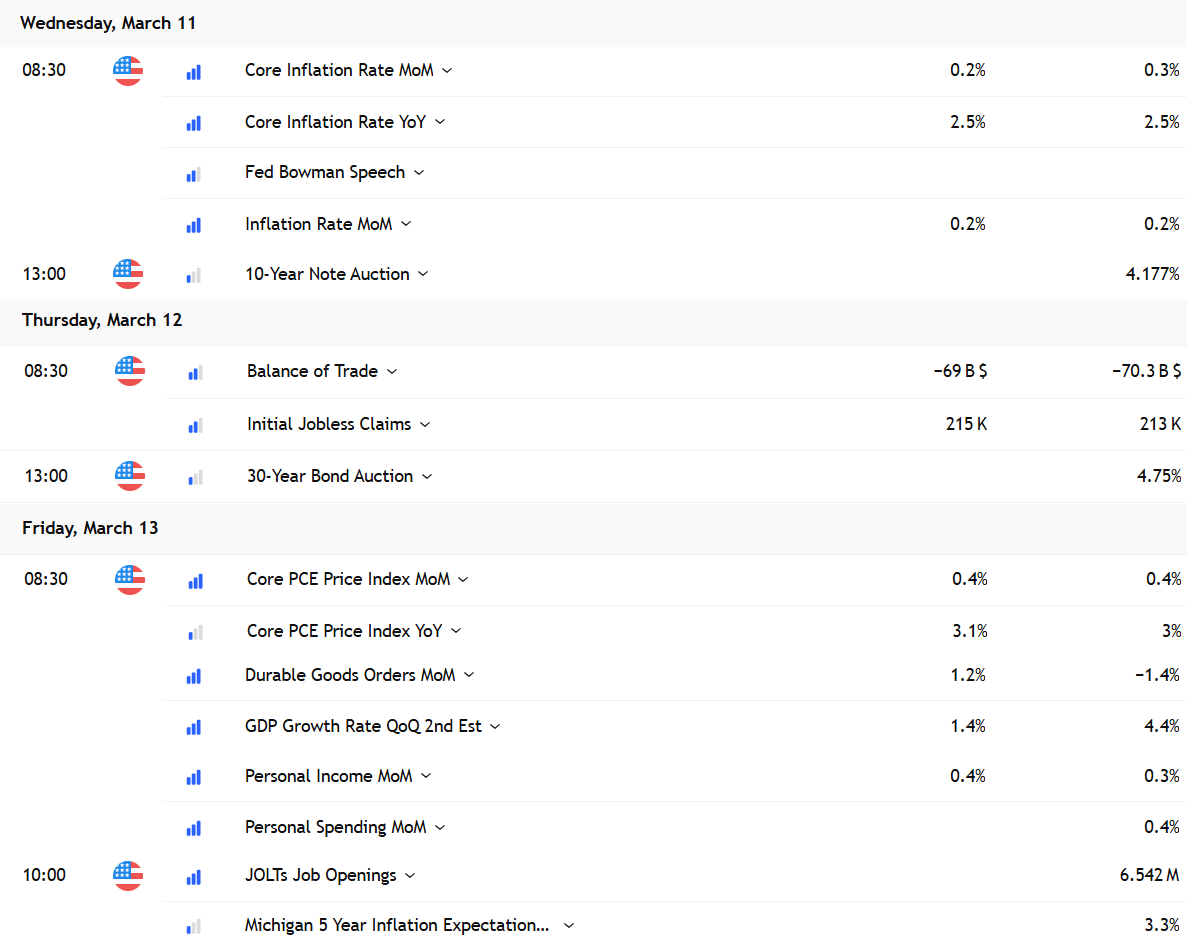This screenshot has width=1187, height=949.
Task: Click US flag icon beside 10-Year Note Auction
Action: click(128, 274)
